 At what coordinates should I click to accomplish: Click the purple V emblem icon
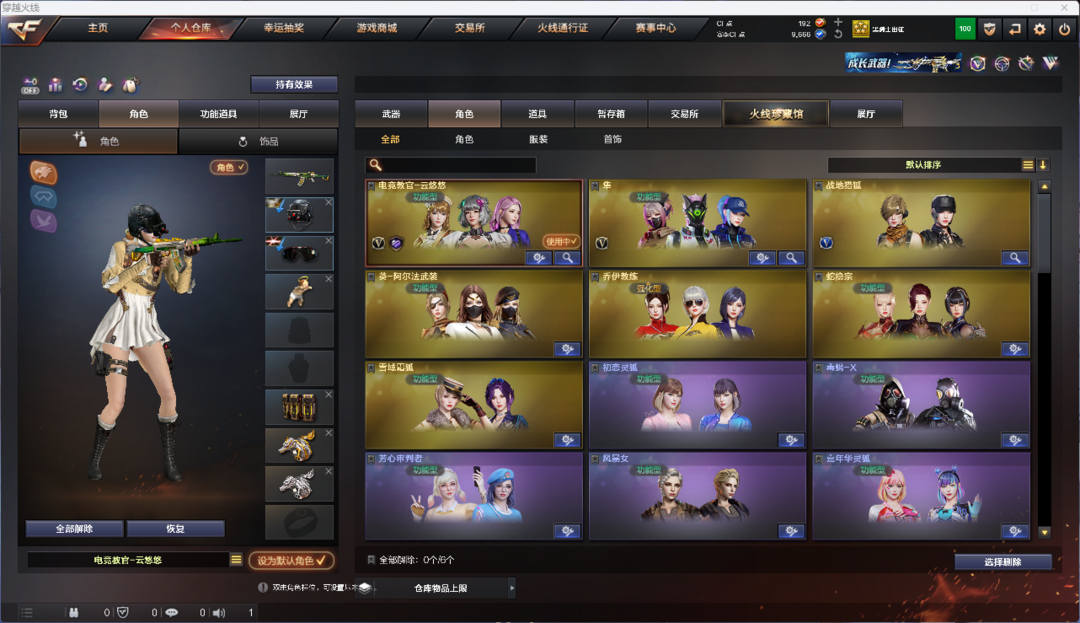pyautogui.click(x=1050, y=64)
